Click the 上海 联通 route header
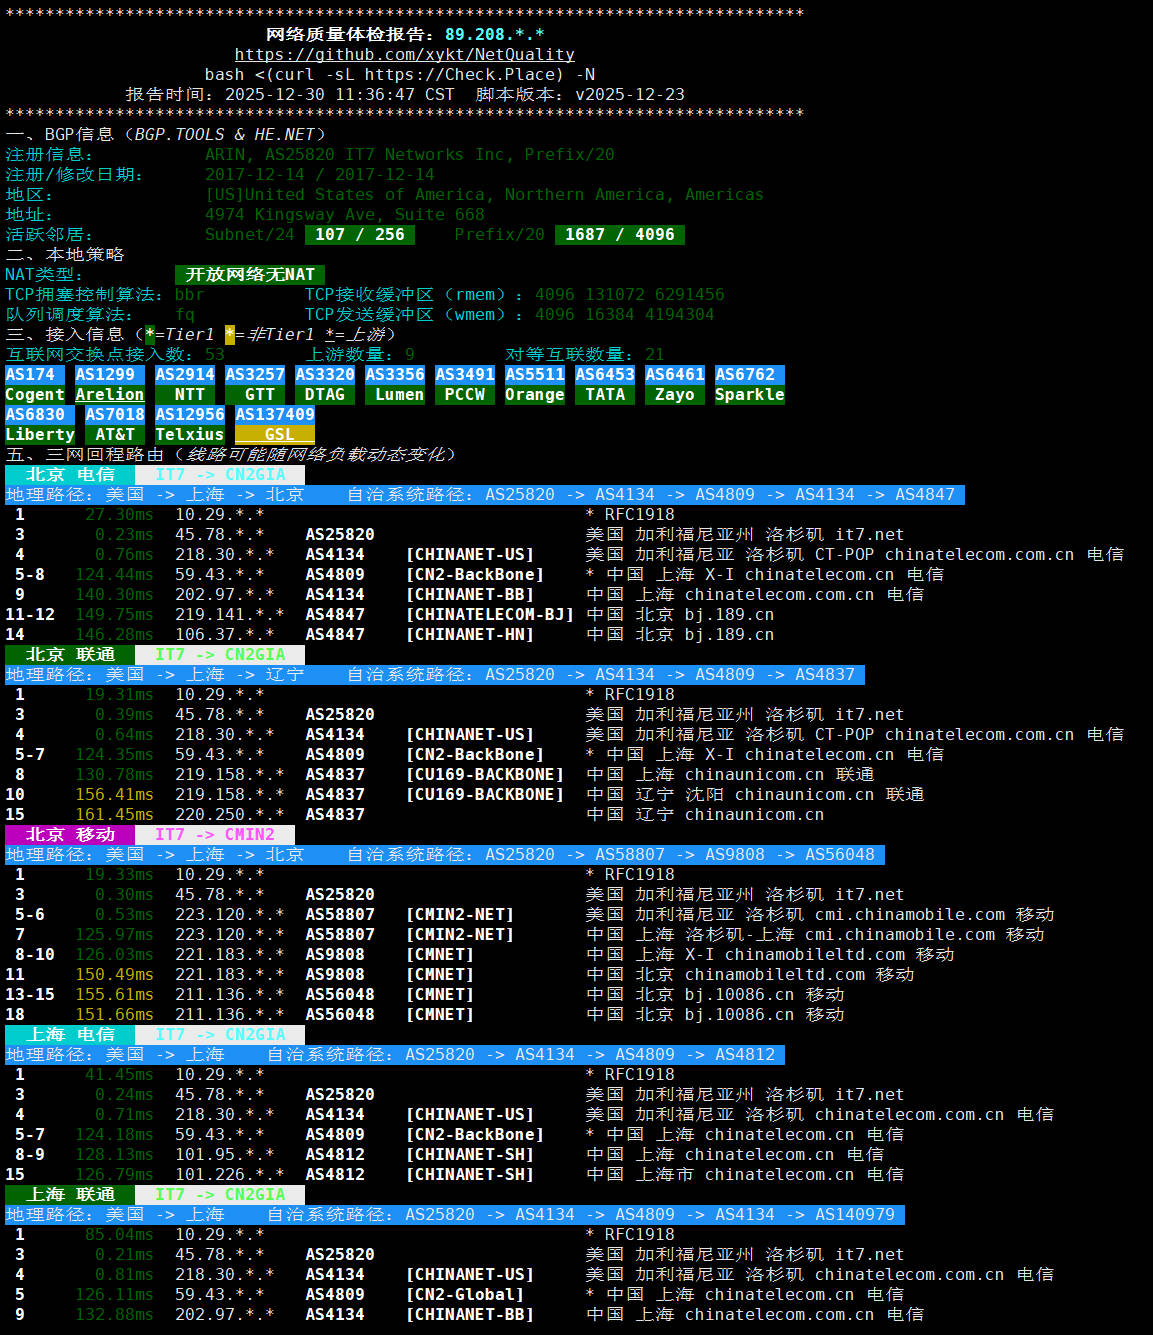The height and width of the screenshot is (1335, 1153). (x=70, y=1195)
